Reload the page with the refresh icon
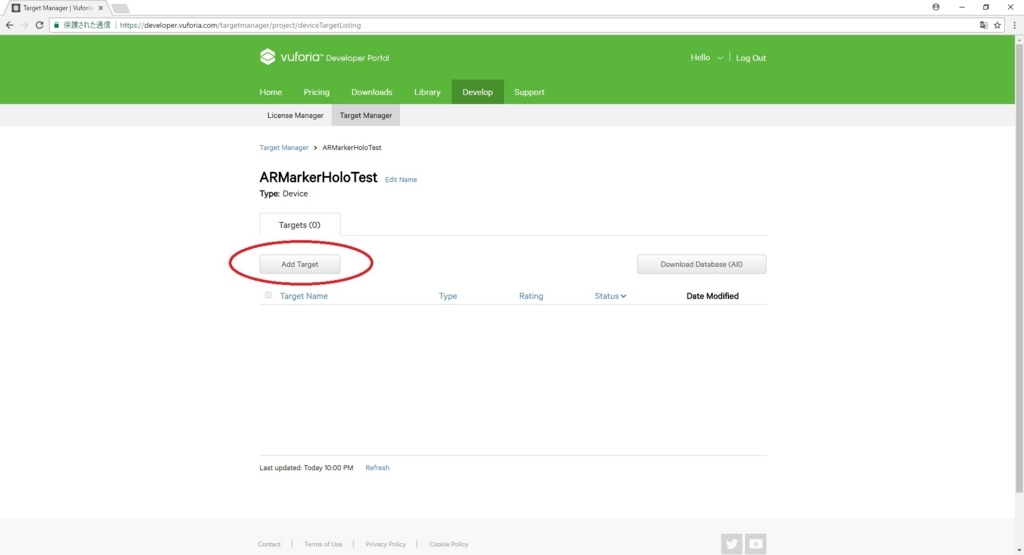Screen dimensions: 1024x555 [39, 25]
